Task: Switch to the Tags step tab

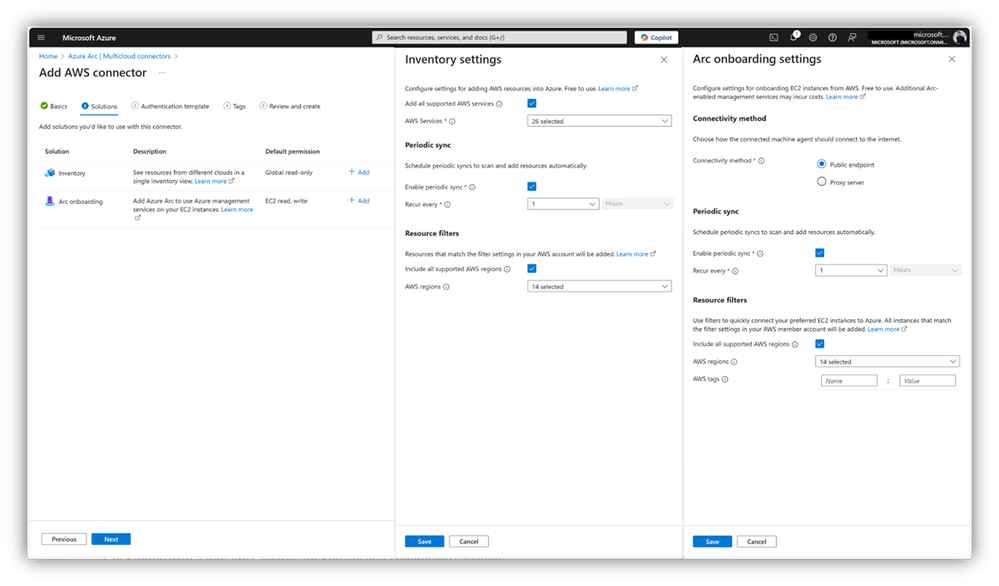Action: click(234, 106)
